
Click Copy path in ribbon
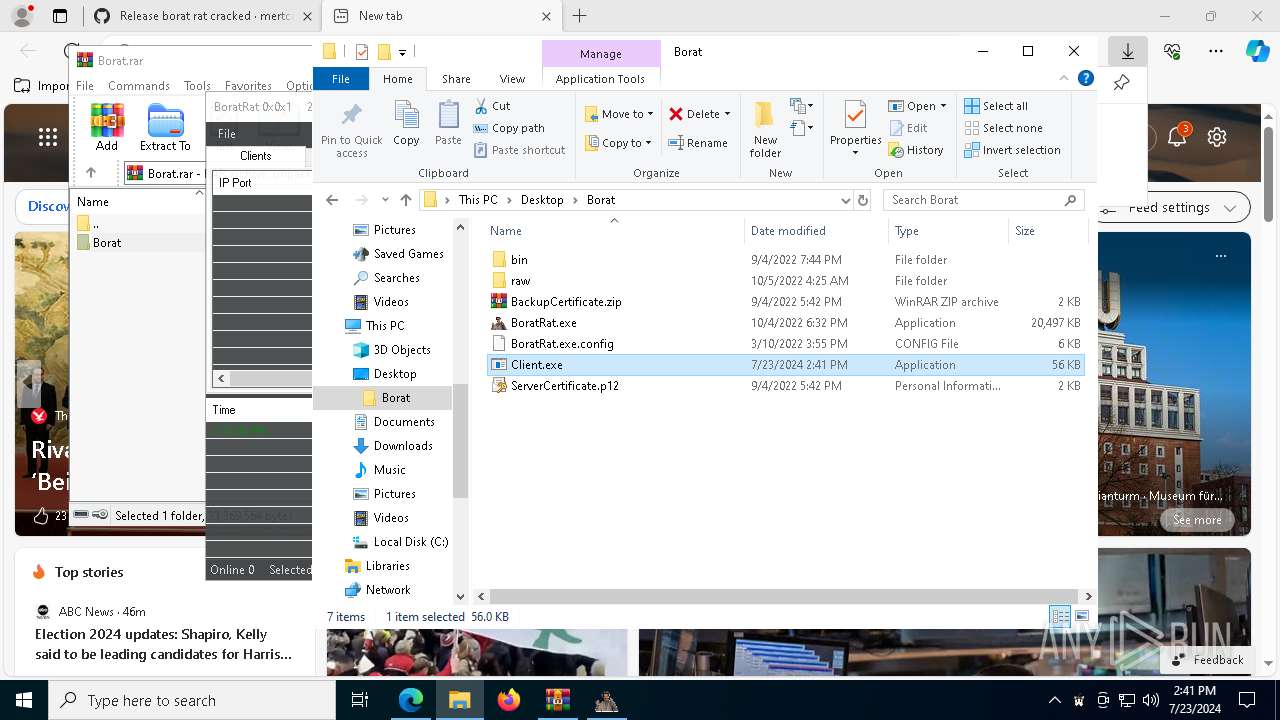509,128
